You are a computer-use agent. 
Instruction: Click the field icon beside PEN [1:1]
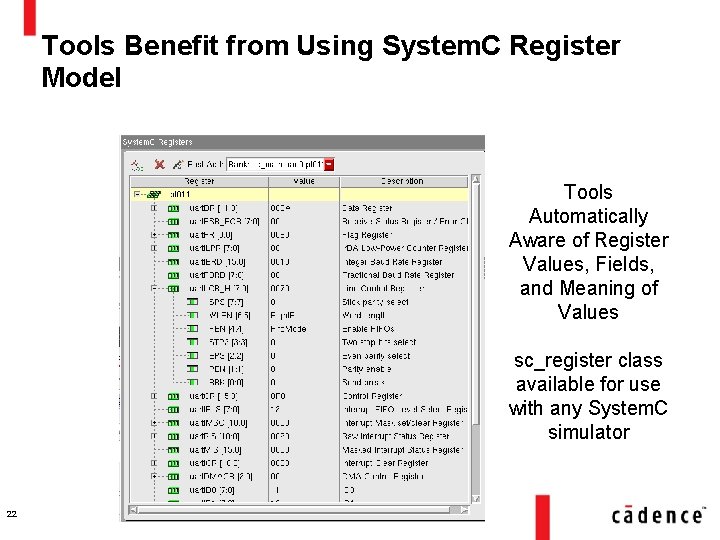193,369
